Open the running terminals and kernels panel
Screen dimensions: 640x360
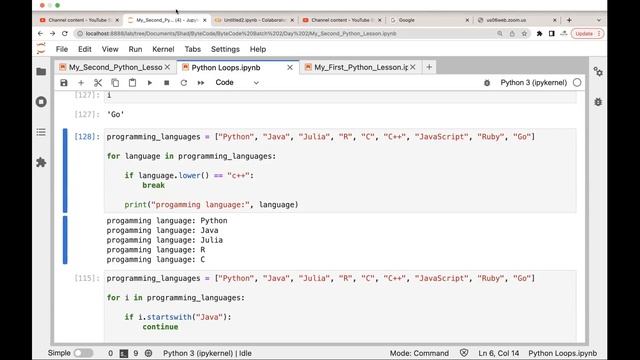click(x=41, y=102)
